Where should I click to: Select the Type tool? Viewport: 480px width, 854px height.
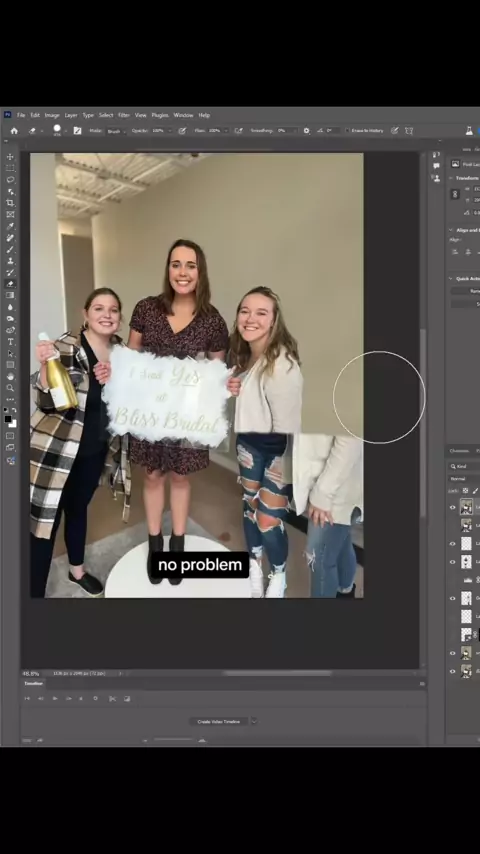click(x=10, y=341)
